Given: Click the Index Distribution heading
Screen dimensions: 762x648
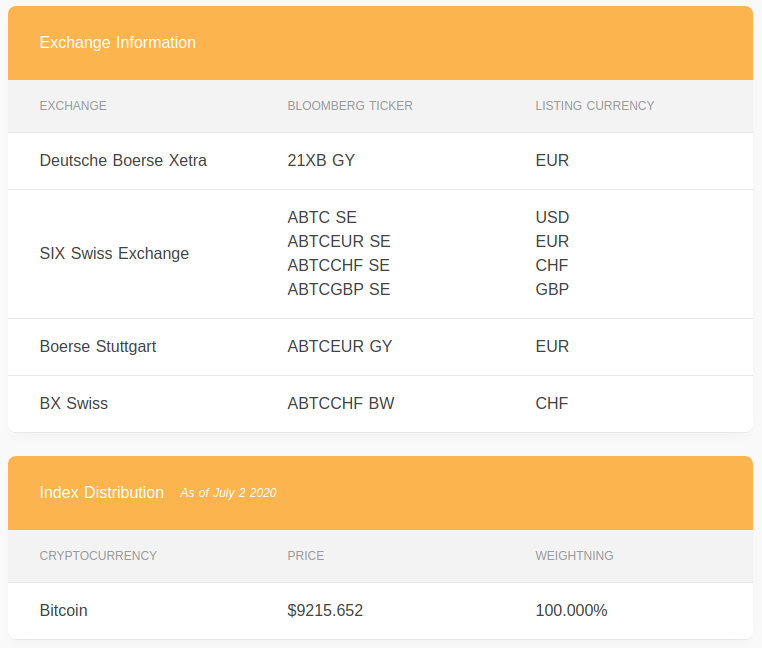Looking at the screenshot, I should [102, 492].
